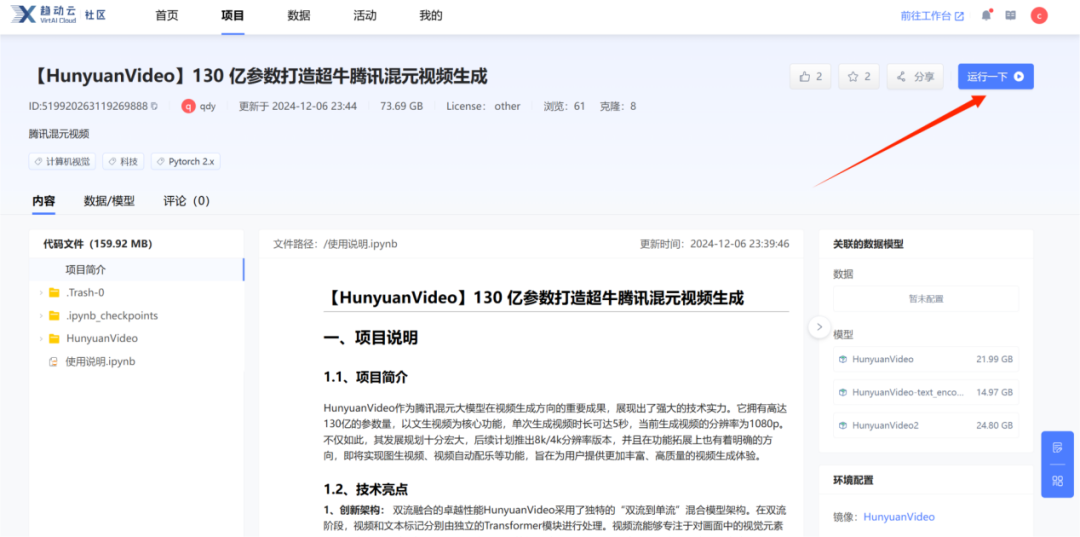Star the project to favorites
Image resolution: width=1080 pixels, height=537 pixels.
(859, 76)
